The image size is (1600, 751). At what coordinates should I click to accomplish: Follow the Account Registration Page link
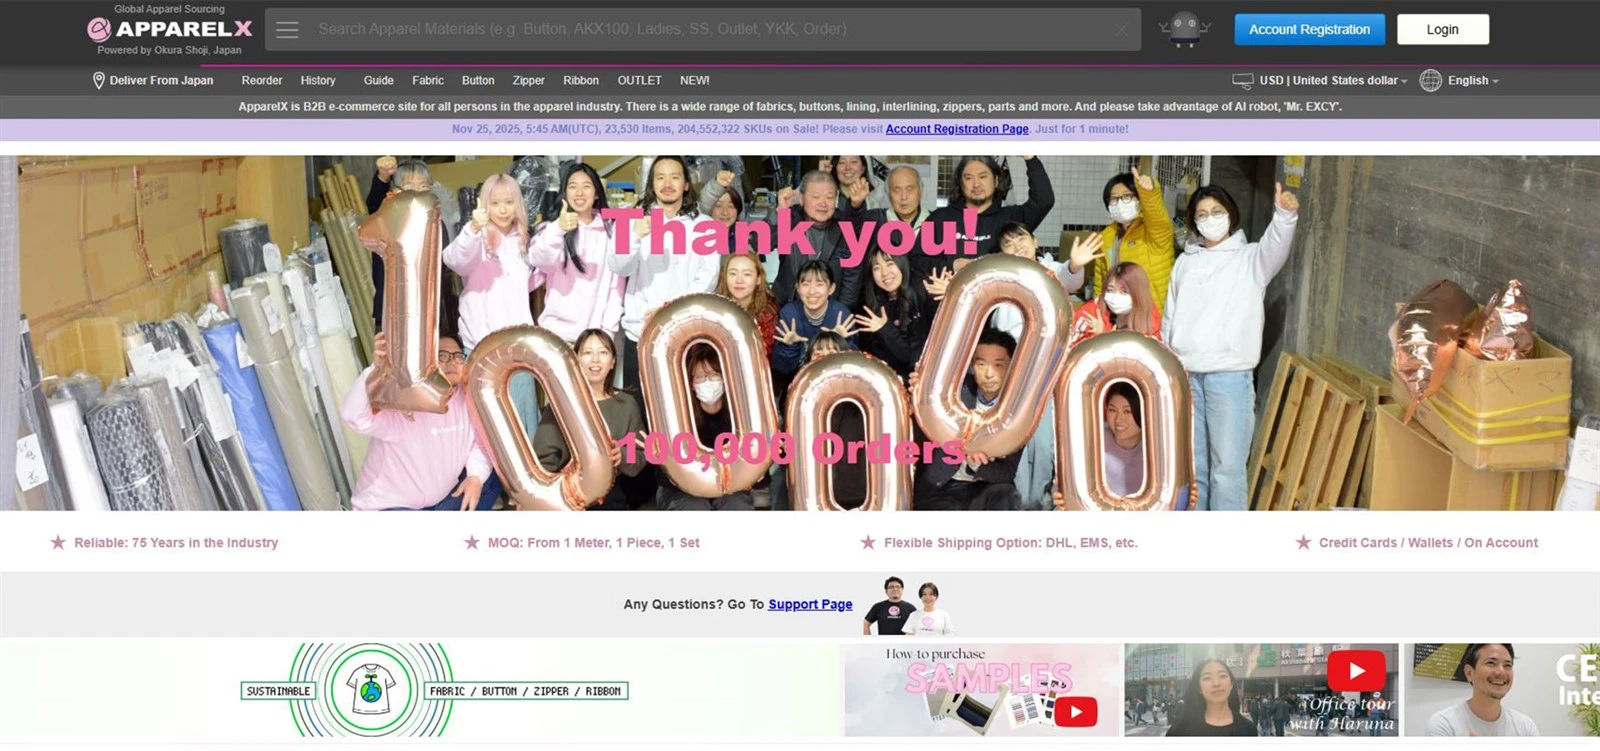coord(957,129)
